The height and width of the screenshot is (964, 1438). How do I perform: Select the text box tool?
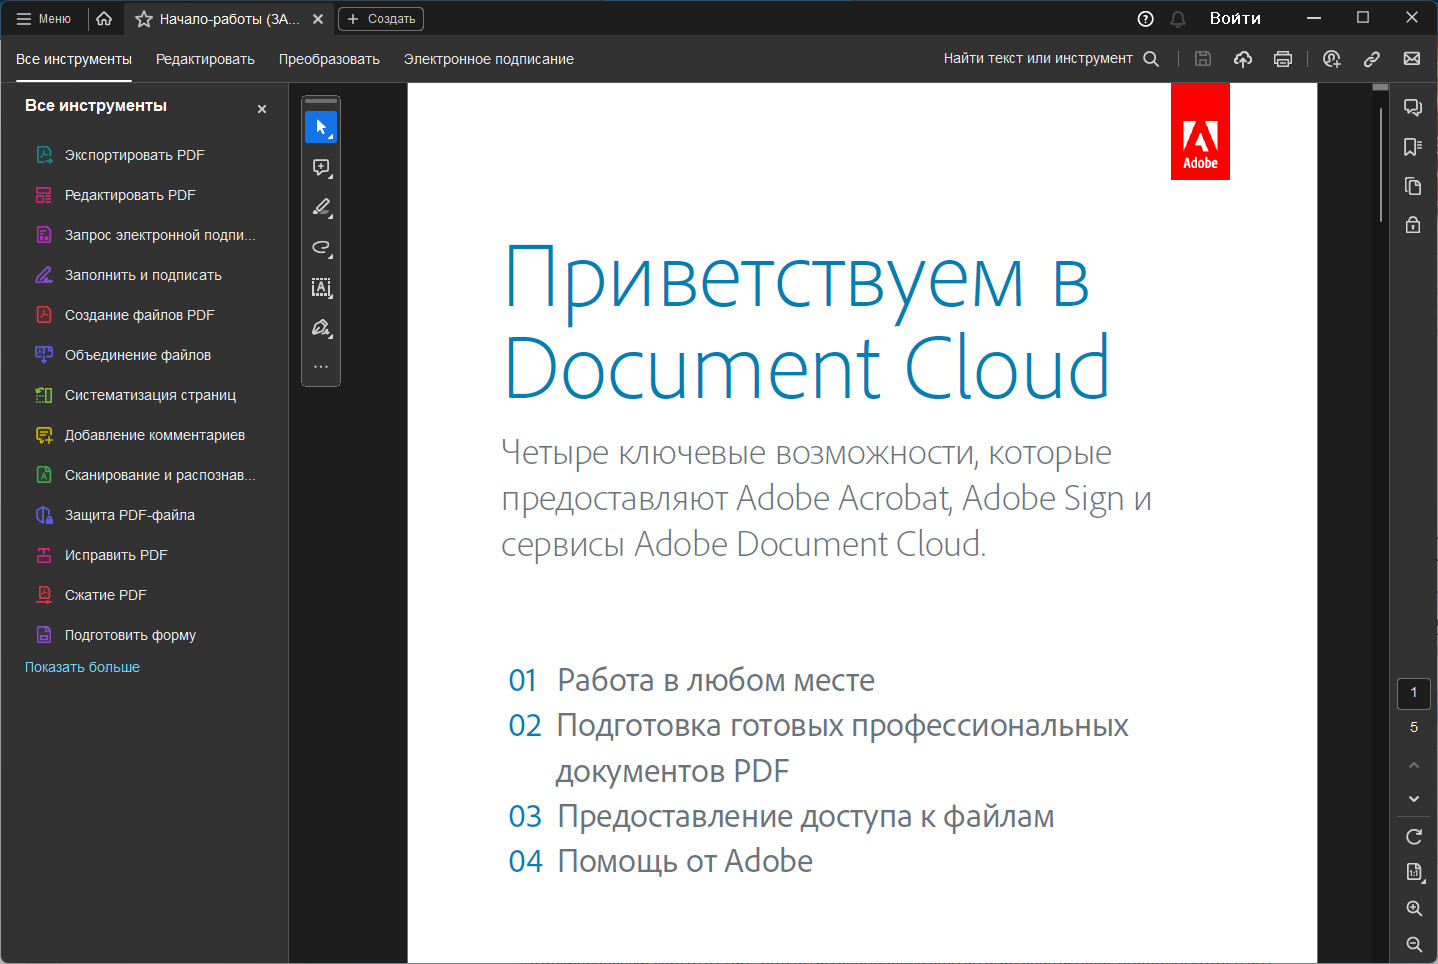click(x=321, y=287)
